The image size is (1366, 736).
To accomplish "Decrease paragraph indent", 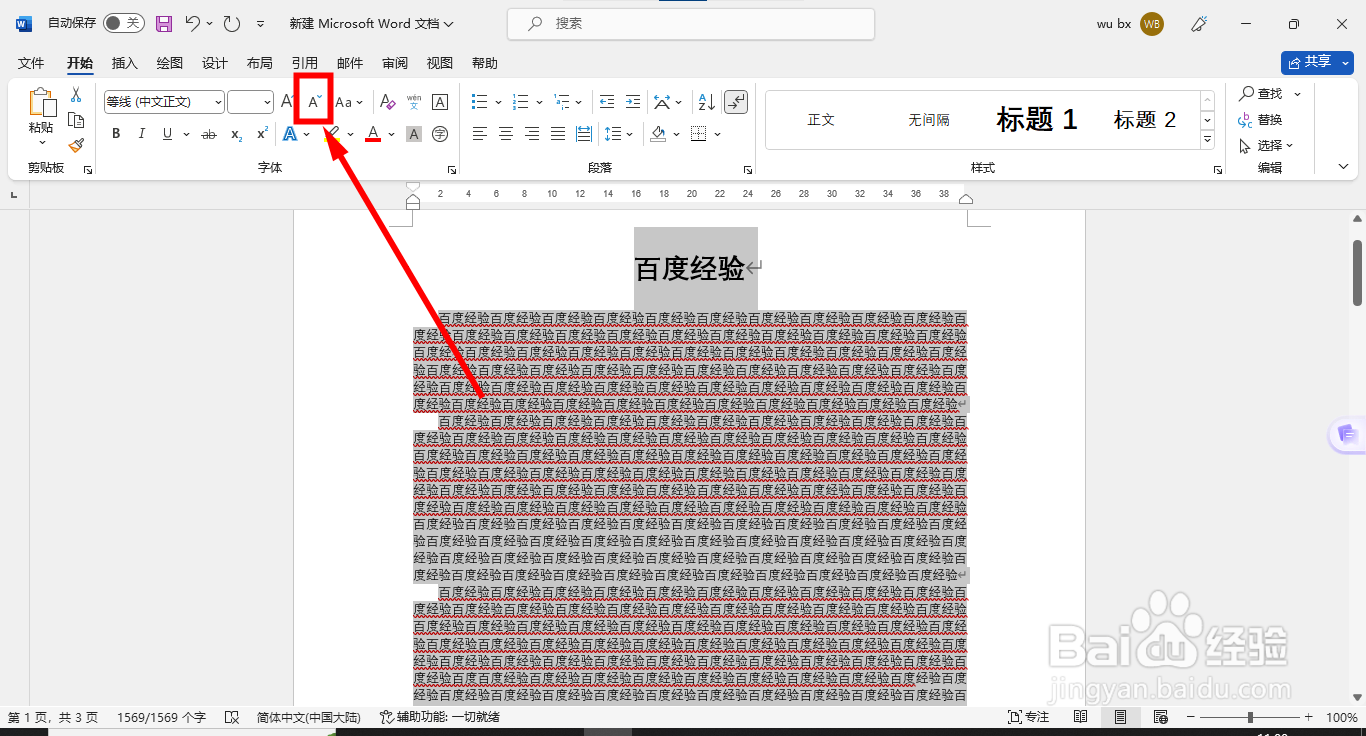I will (606, 102).
